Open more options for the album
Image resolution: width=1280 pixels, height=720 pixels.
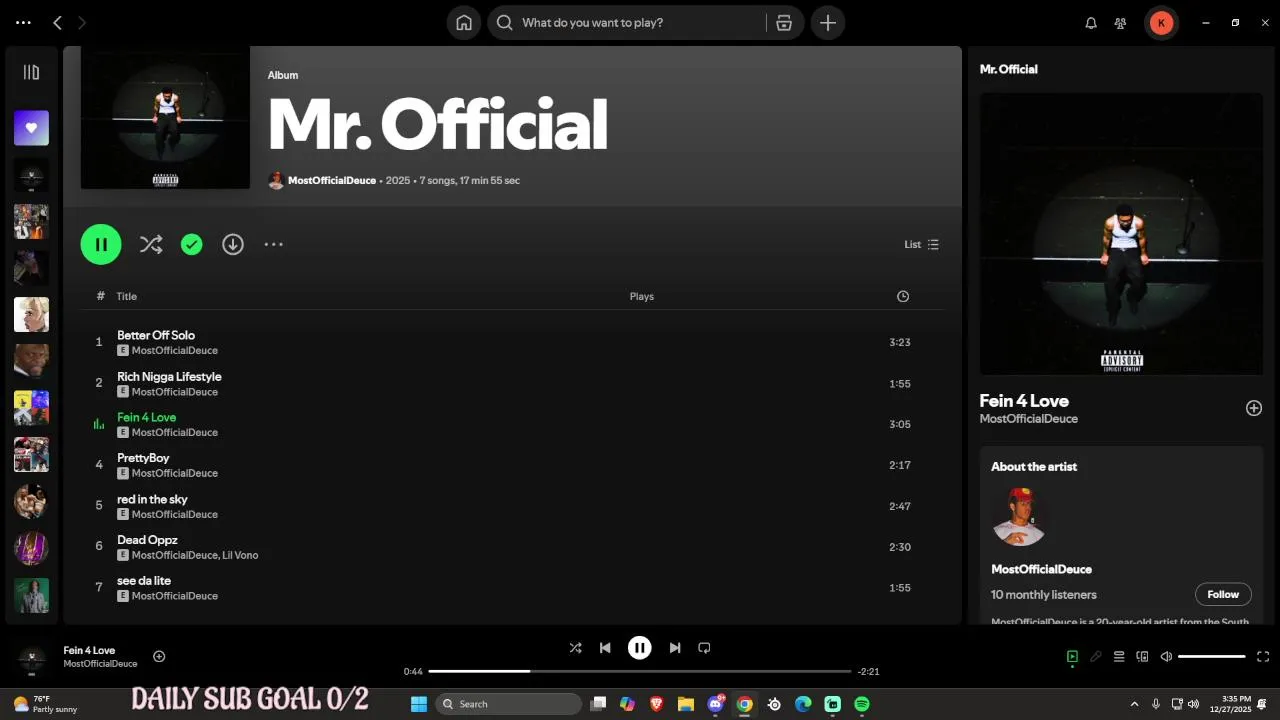click(x=274, y=244)
